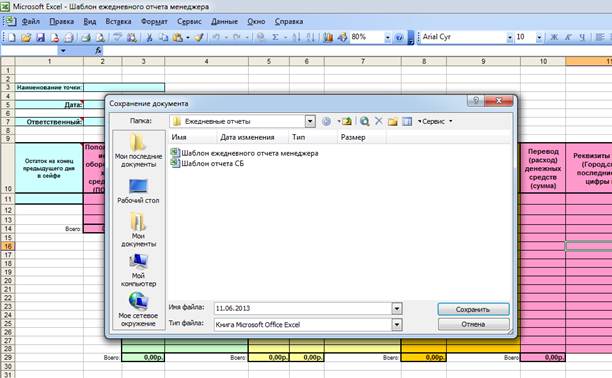Viewport: 612px width, 378px height.
Task: Click the Copy icon in Excel toolbar
Action: click(x=164, y=37)
